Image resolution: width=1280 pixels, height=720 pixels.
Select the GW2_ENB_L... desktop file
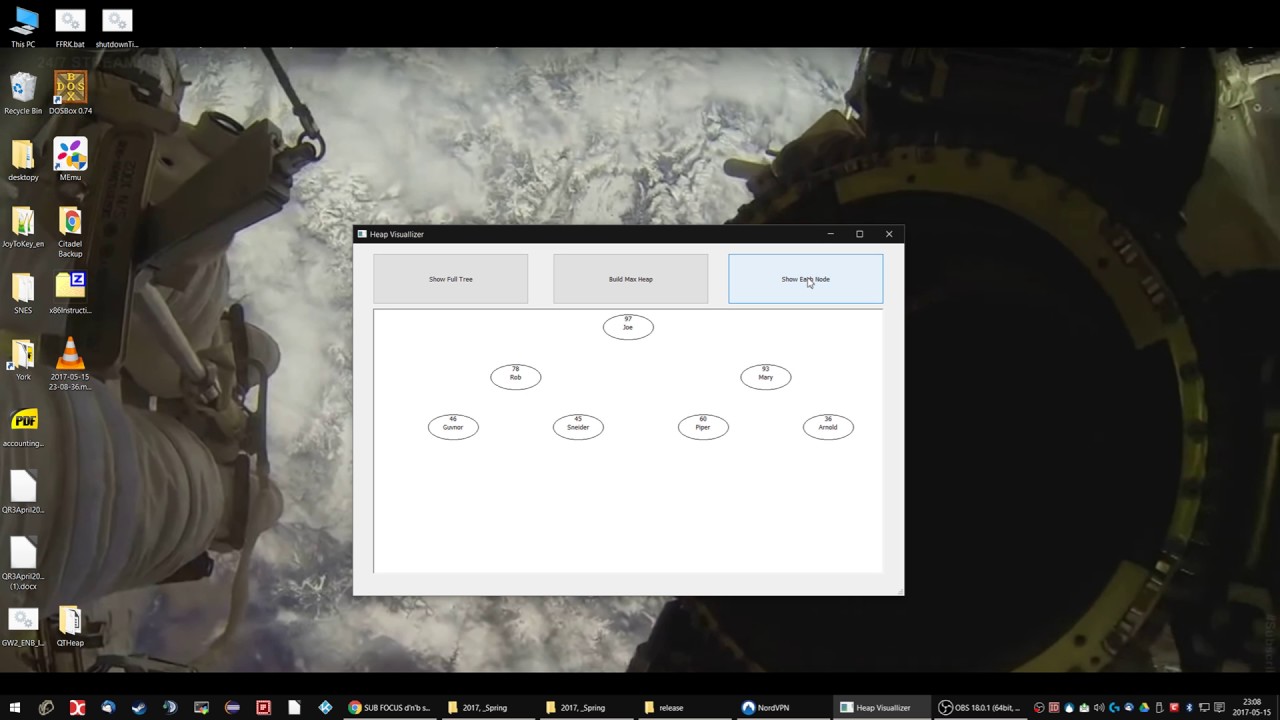point(23,625)
